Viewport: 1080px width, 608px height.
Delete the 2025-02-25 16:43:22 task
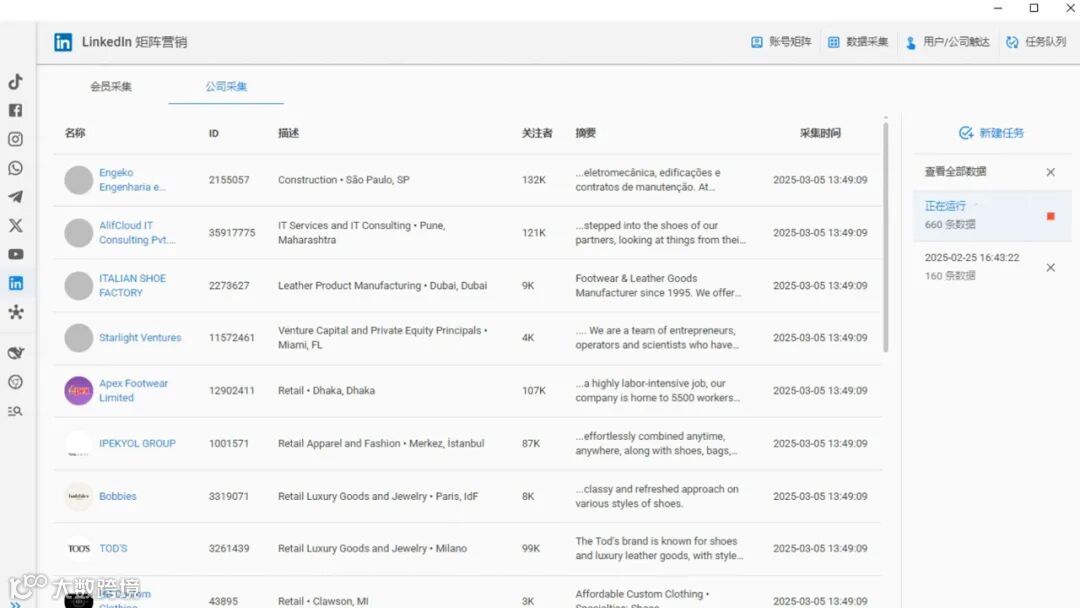(x=1050, y=267)
